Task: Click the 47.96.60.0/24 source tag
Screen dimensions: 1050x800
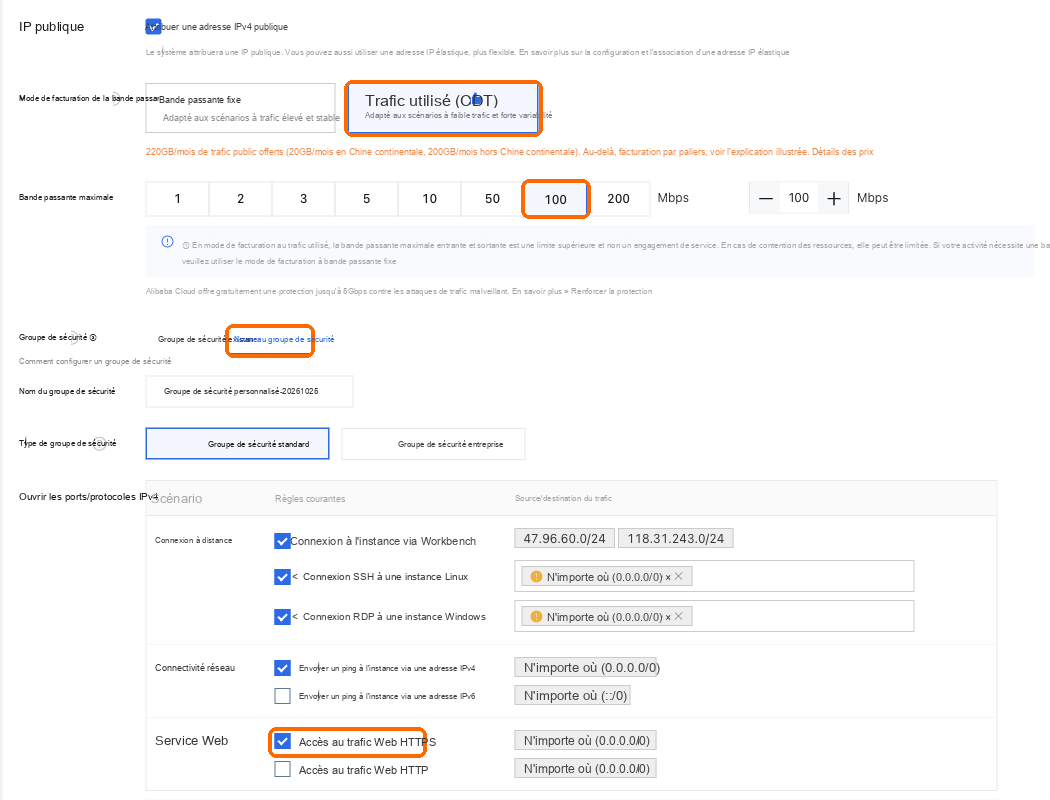Action: (565, 539)
